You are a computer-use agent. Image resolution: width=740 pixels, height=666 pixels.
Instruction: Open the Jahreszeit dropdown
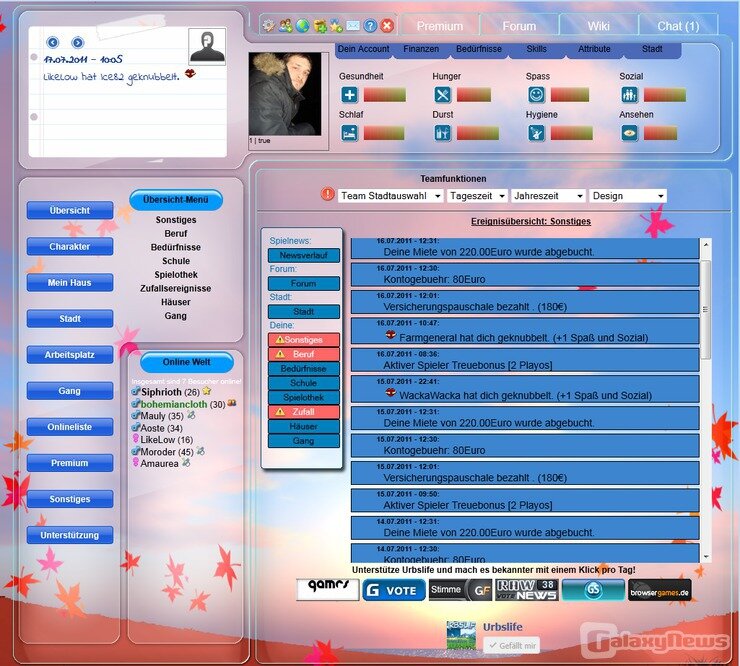548,196
